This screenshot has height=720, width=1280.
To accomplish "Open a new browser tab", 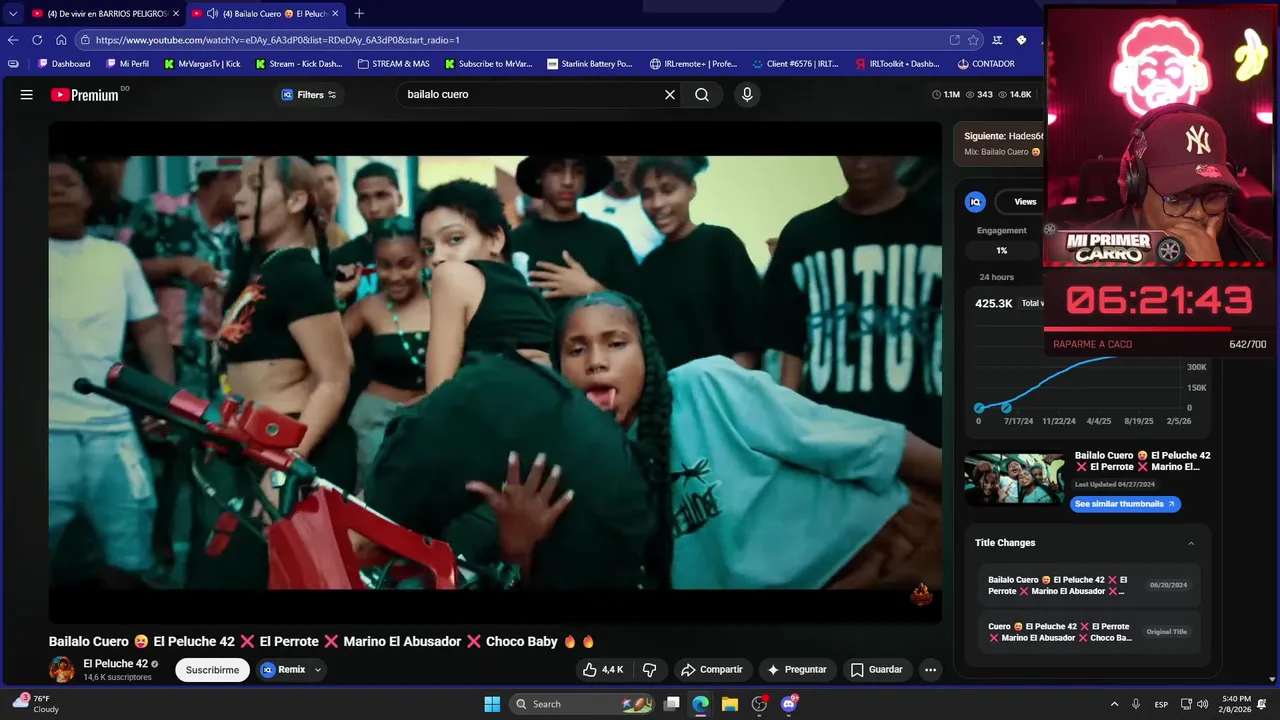I will tap(359, 14).
